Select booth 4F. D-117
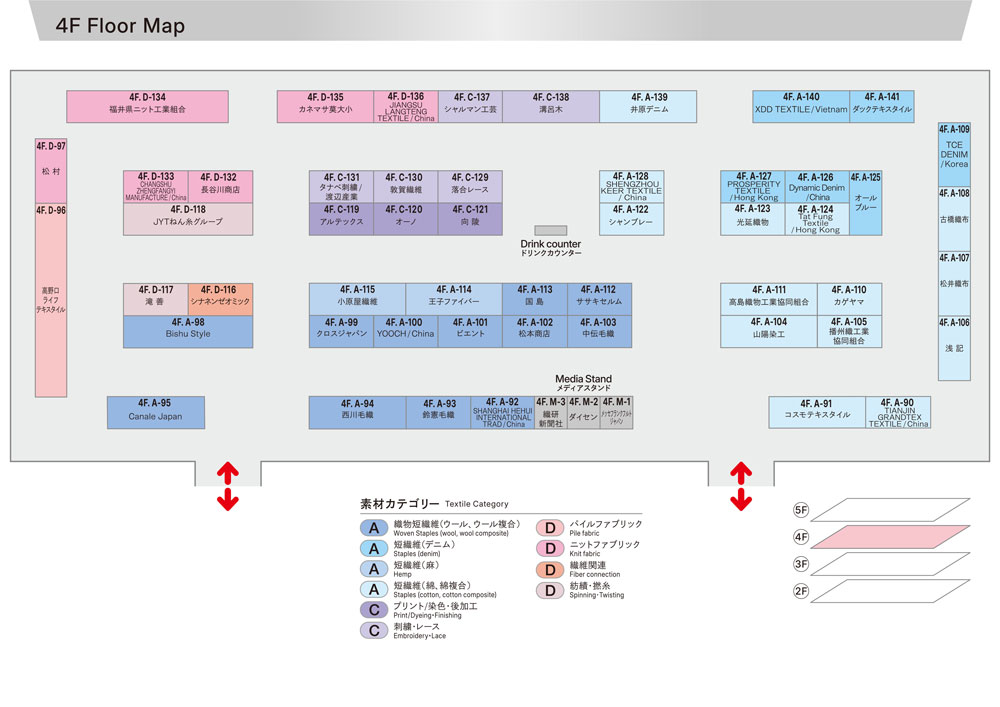Viewport: 1000px width, 707px height. [156, 300]
